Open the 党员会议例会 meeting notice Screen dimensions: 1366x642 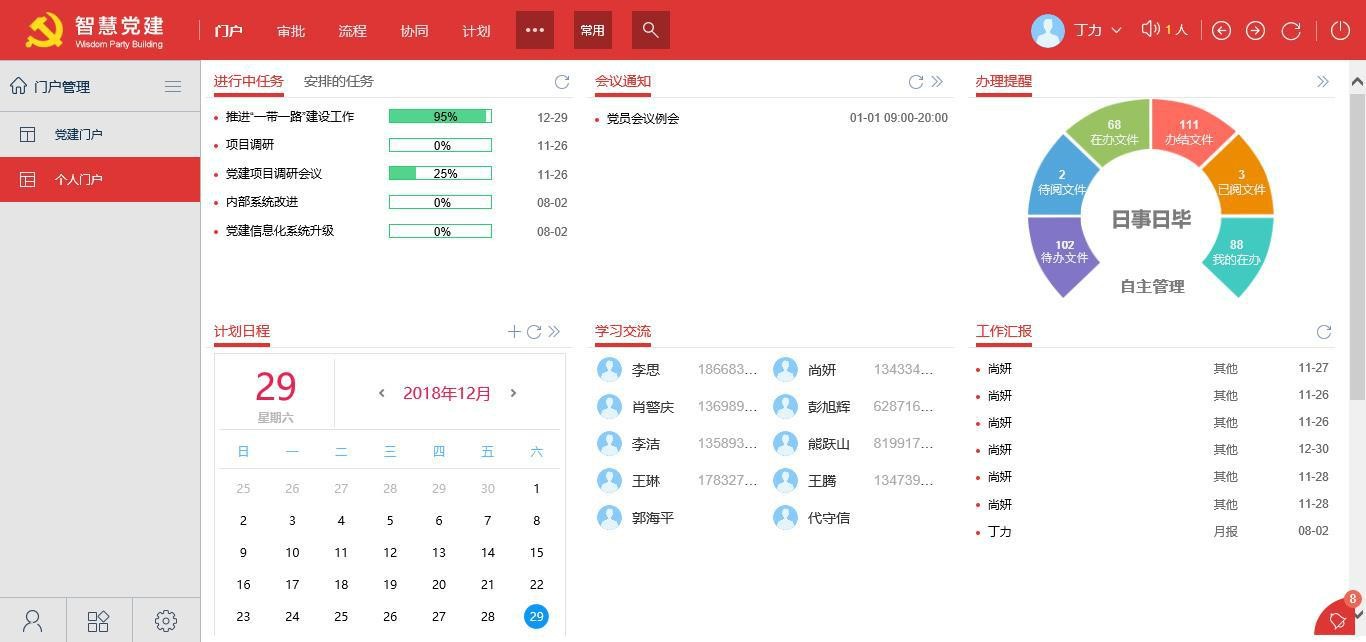[x=643, y=118]
